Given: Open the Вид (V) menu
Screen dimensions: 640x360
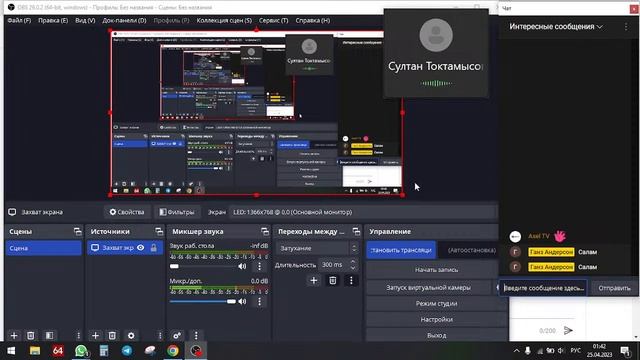Looking at the screenshot, I should tap(85, 20).
